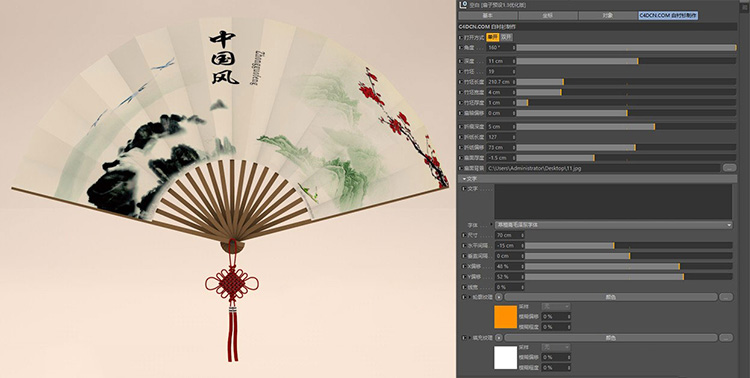Image resolution: width=750 pixels, height=378 pixels.
Task: Open the round shader arrow button above the orange swatch
Action: coord(499,297)
